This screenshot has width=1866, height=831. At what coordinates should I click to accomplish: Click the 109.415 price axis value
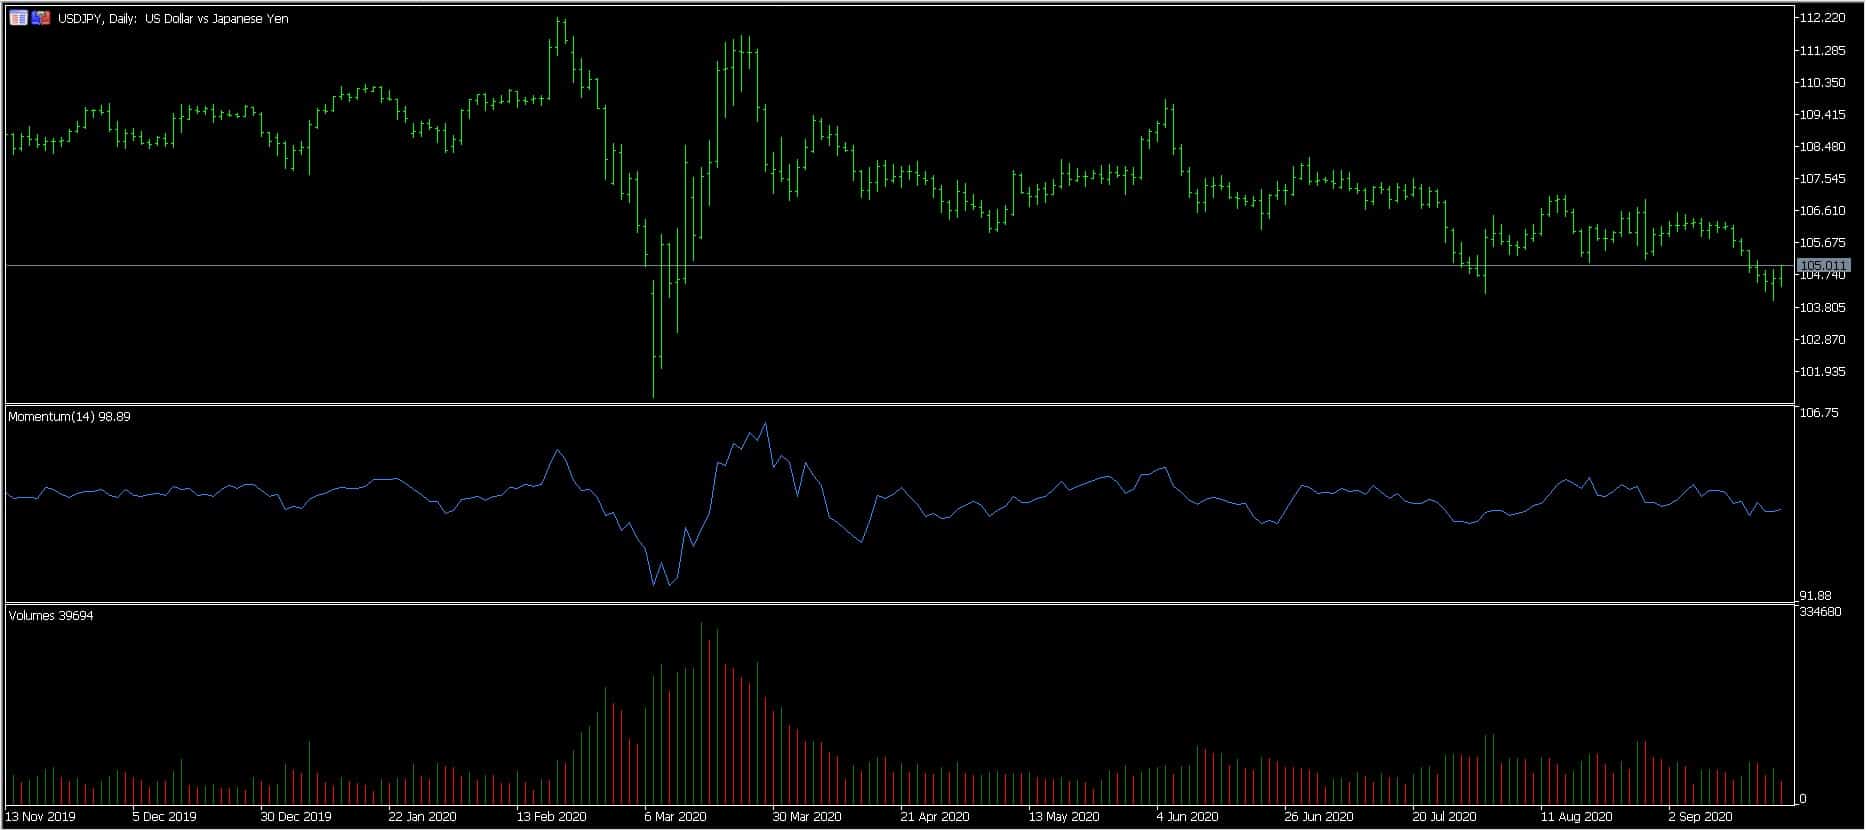point(1822,114)
